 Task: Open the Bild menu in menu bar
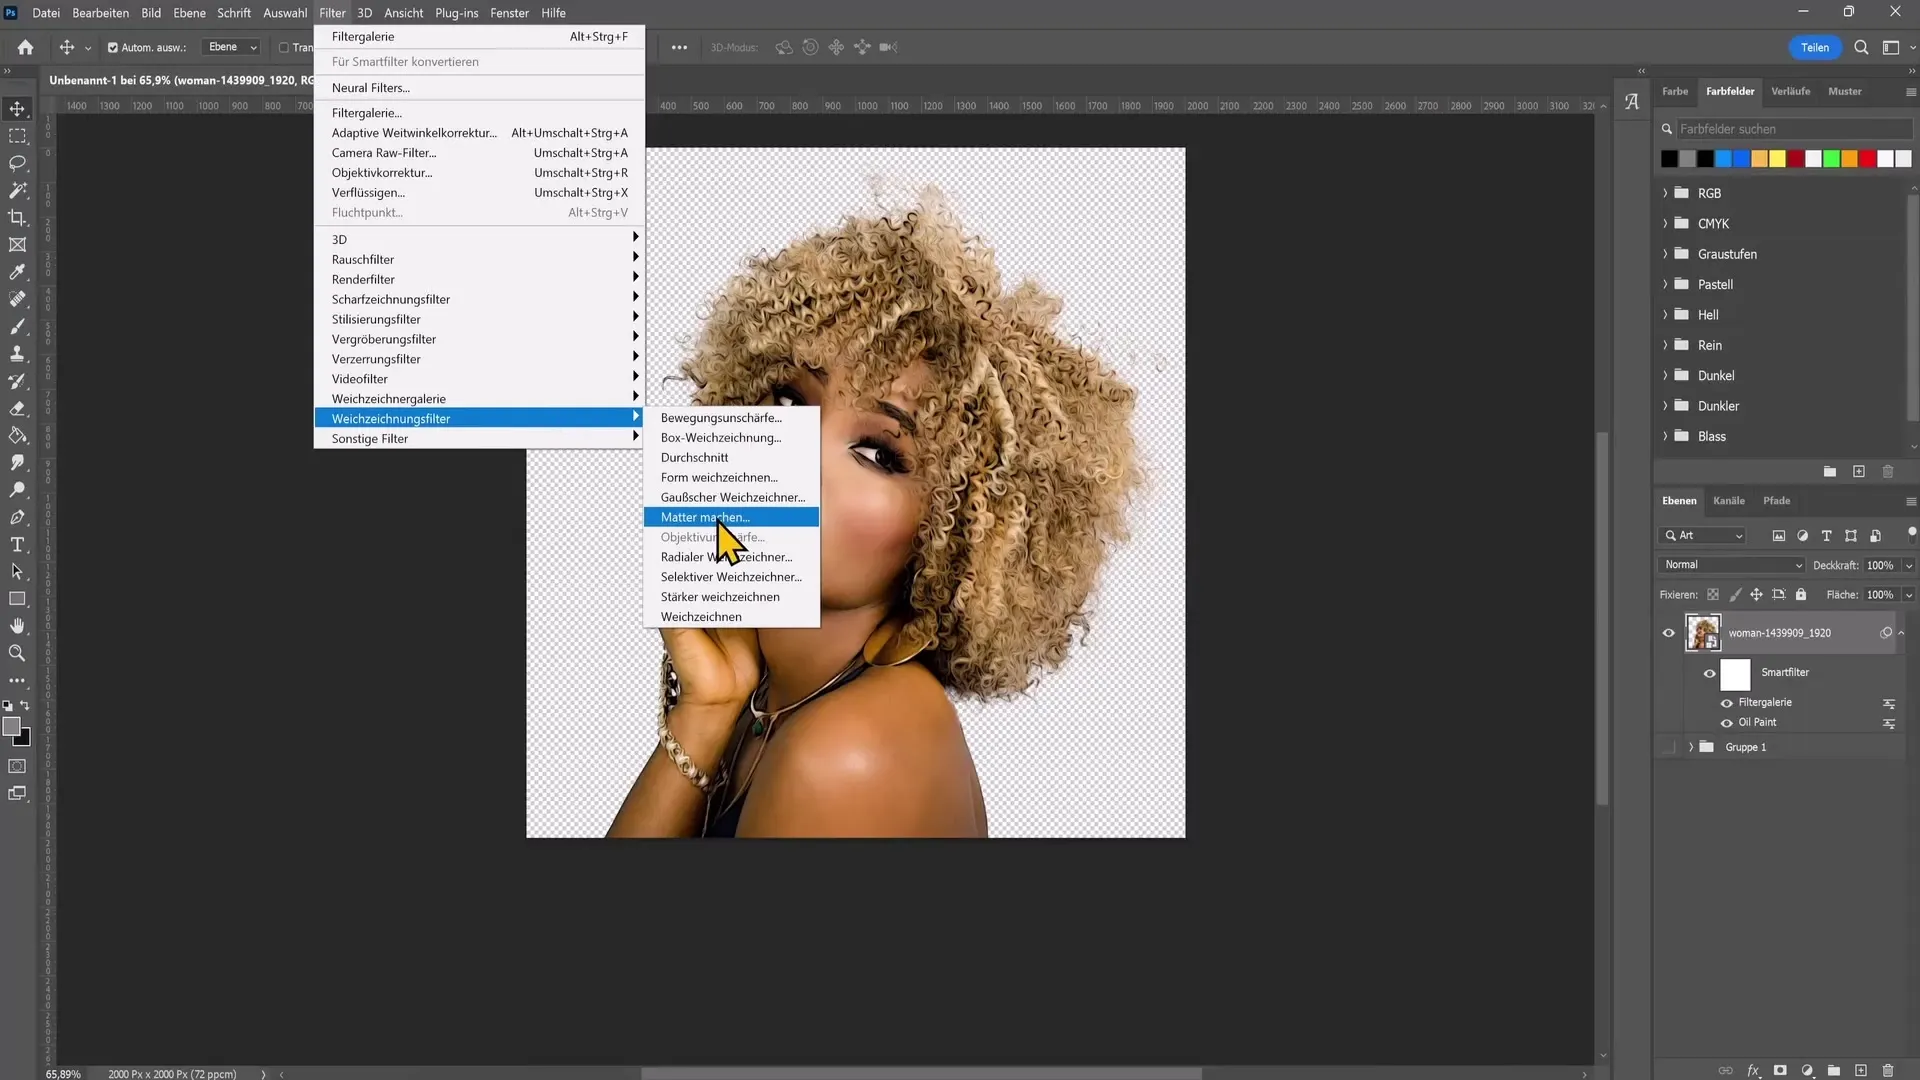click(x=151, y=13)
